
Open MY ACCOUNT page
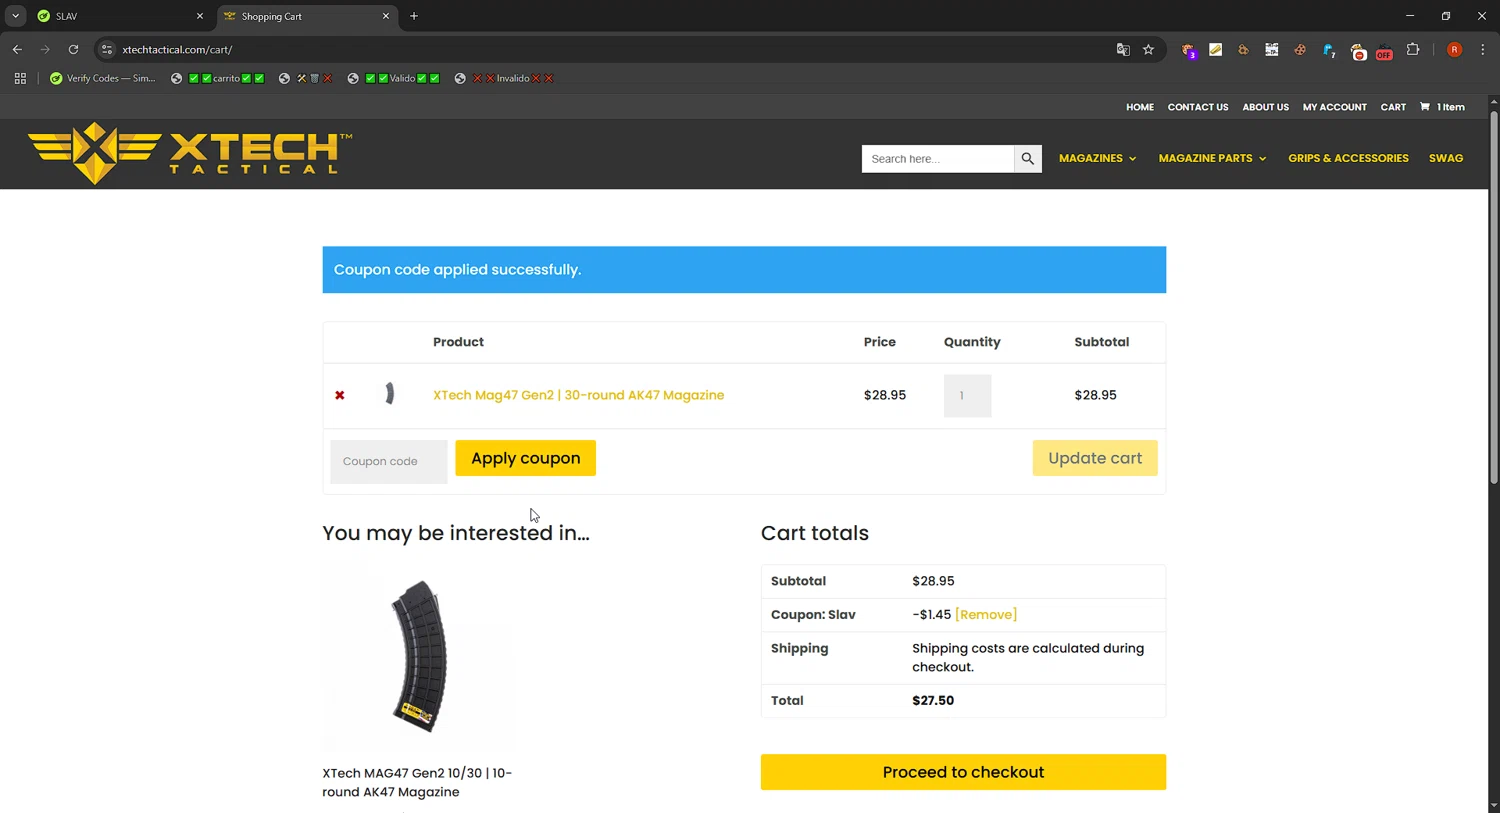point(1335,107)
